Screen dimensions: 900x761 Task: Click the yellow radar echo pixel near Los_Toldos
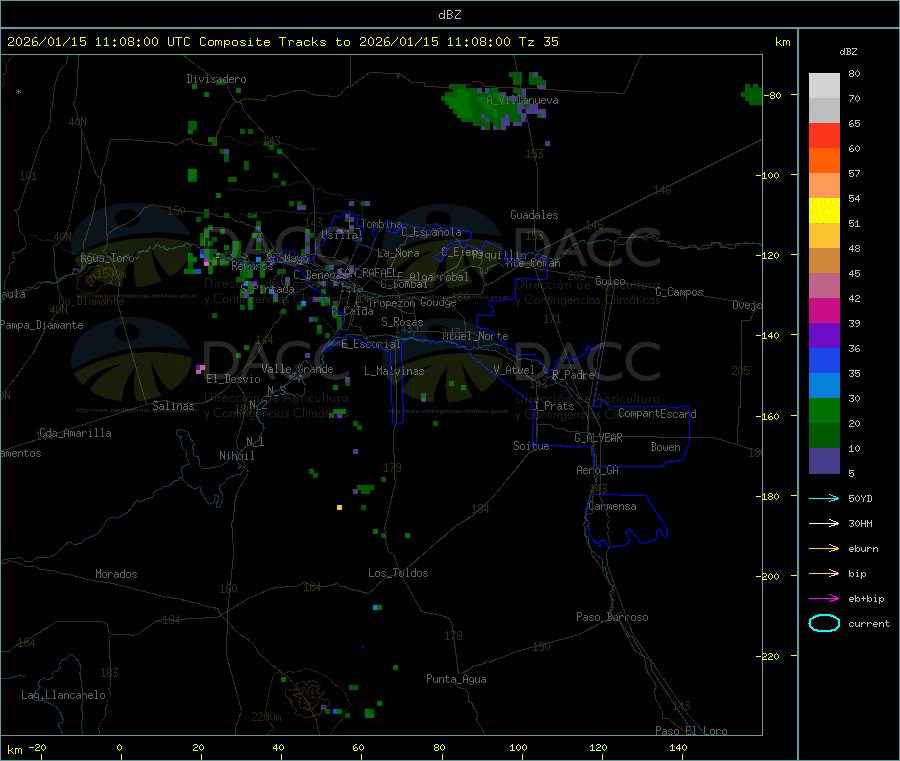[339, 507]
